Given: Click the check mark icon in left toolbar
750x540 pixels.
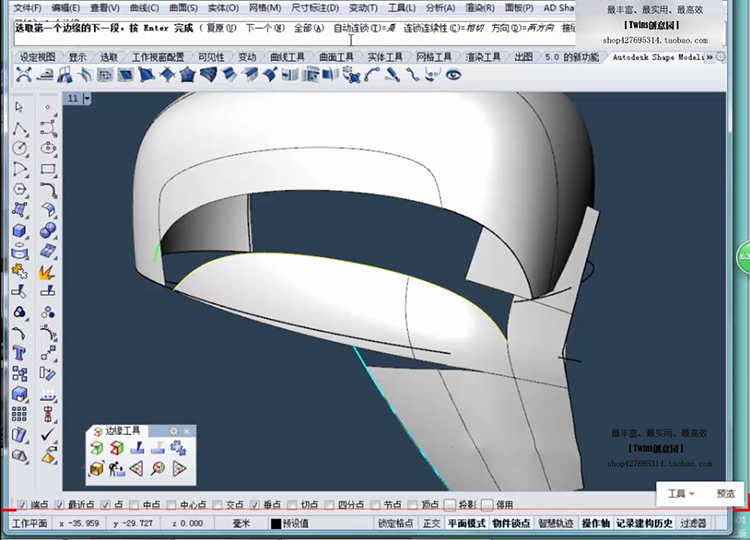Looking at the screenshot, I should click(48, 436).
